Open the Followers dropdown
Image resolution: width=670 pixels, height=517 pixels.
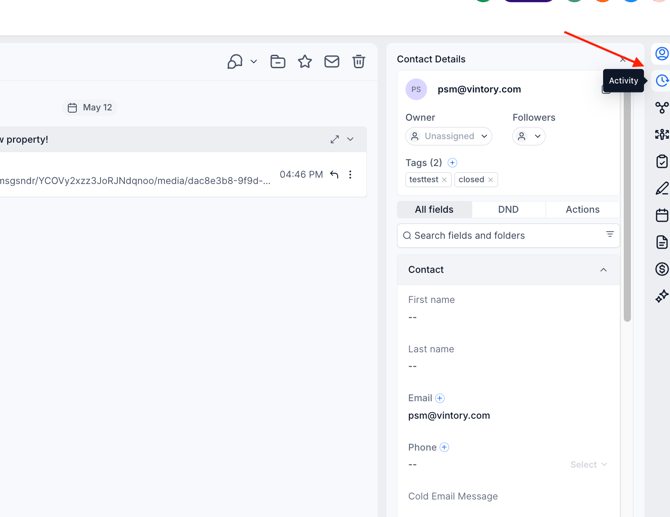[x=529, y=136]
